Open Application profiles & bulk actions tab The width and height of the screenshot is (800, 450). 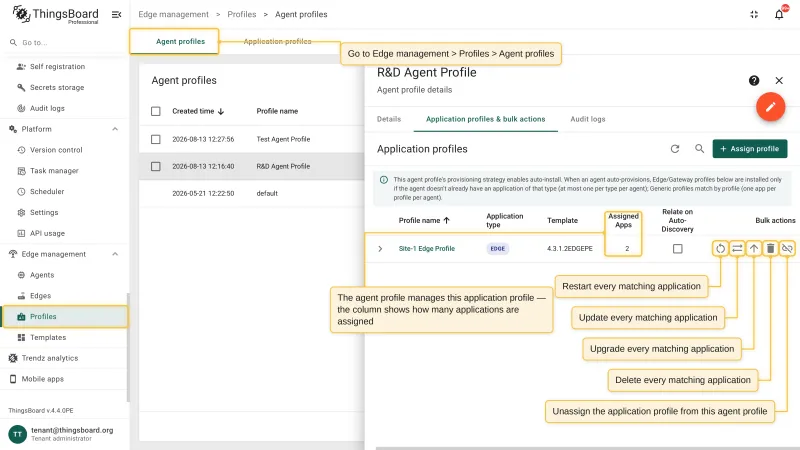coord(485,119)
